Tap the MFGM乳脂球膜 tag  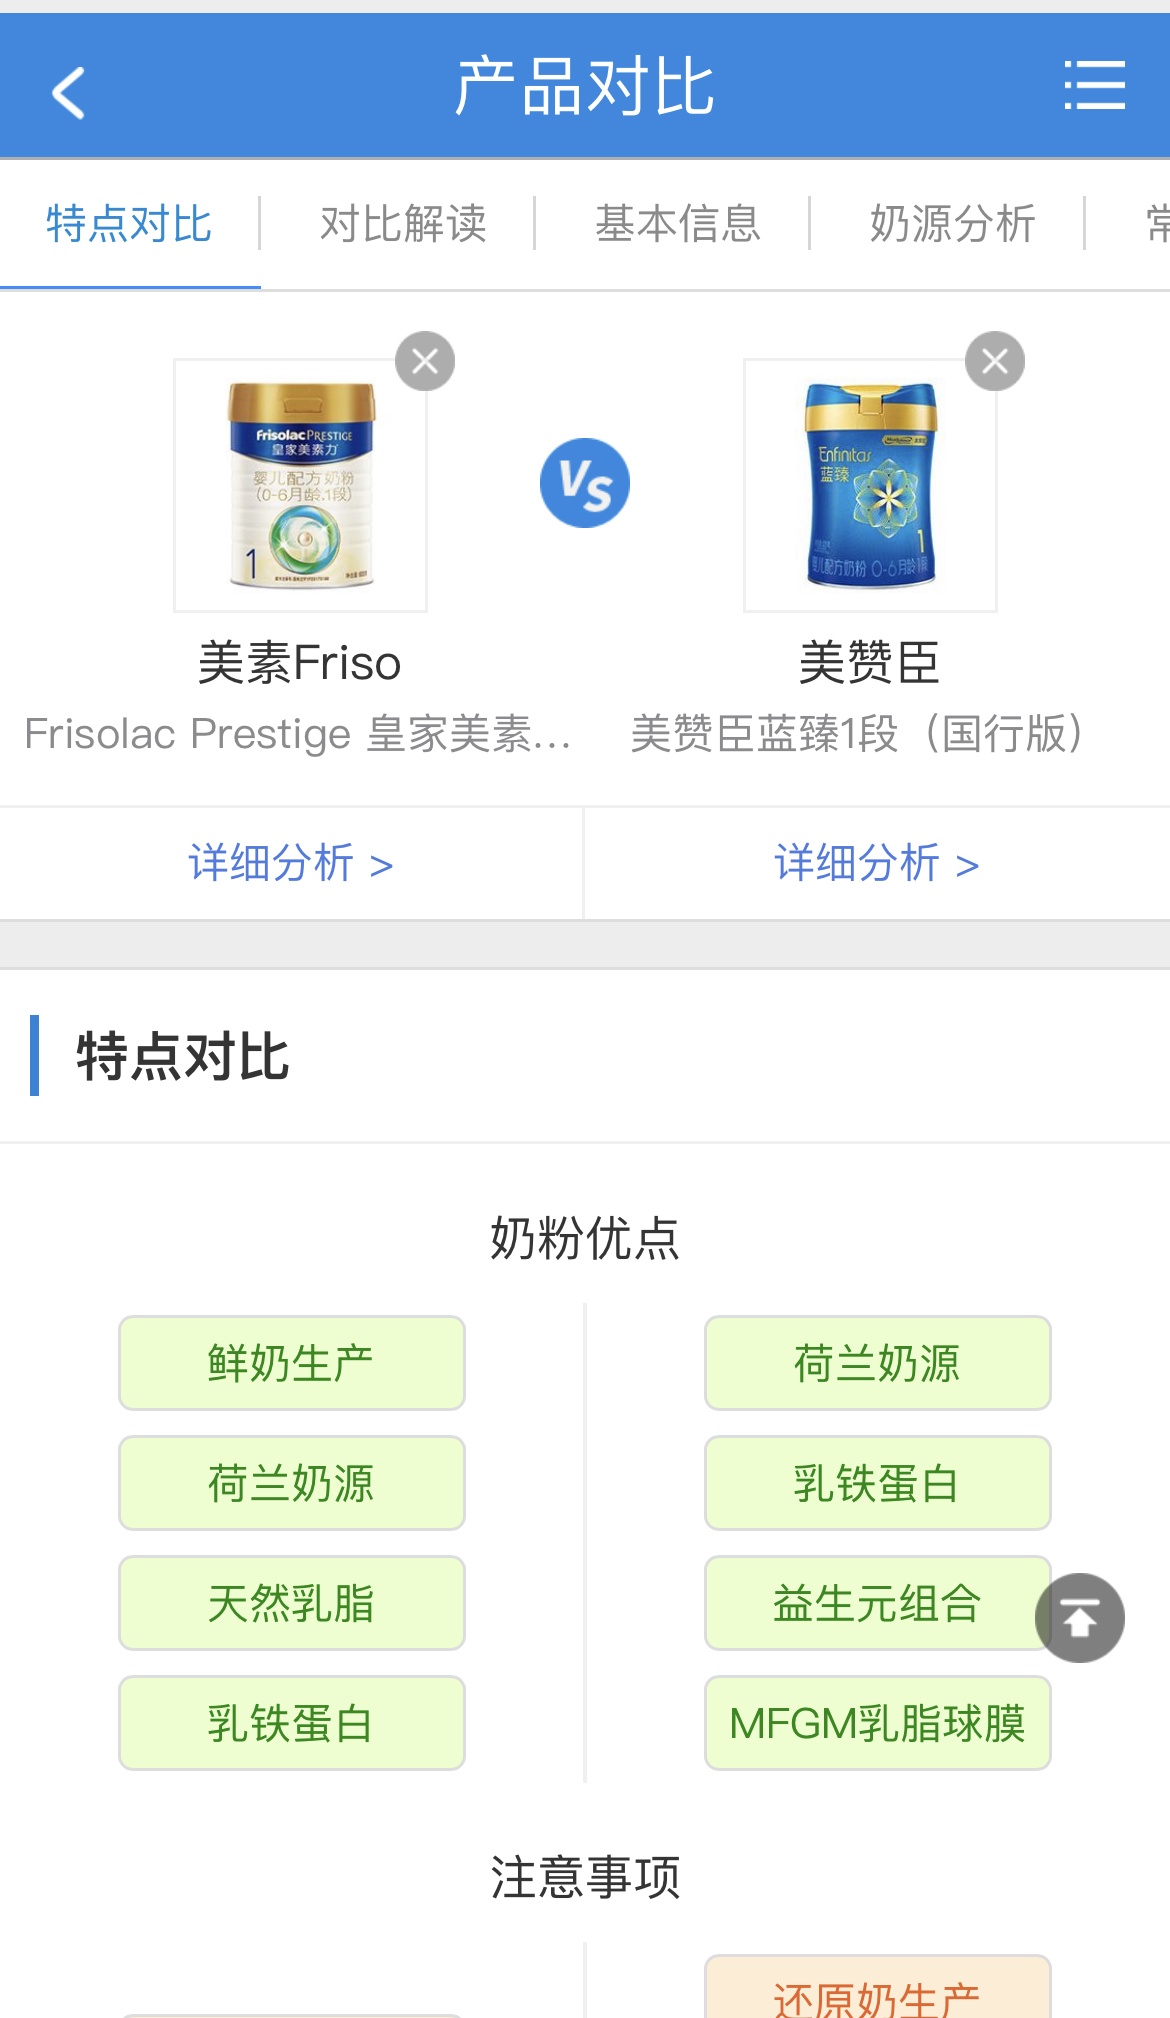[x=877, y=1723]
